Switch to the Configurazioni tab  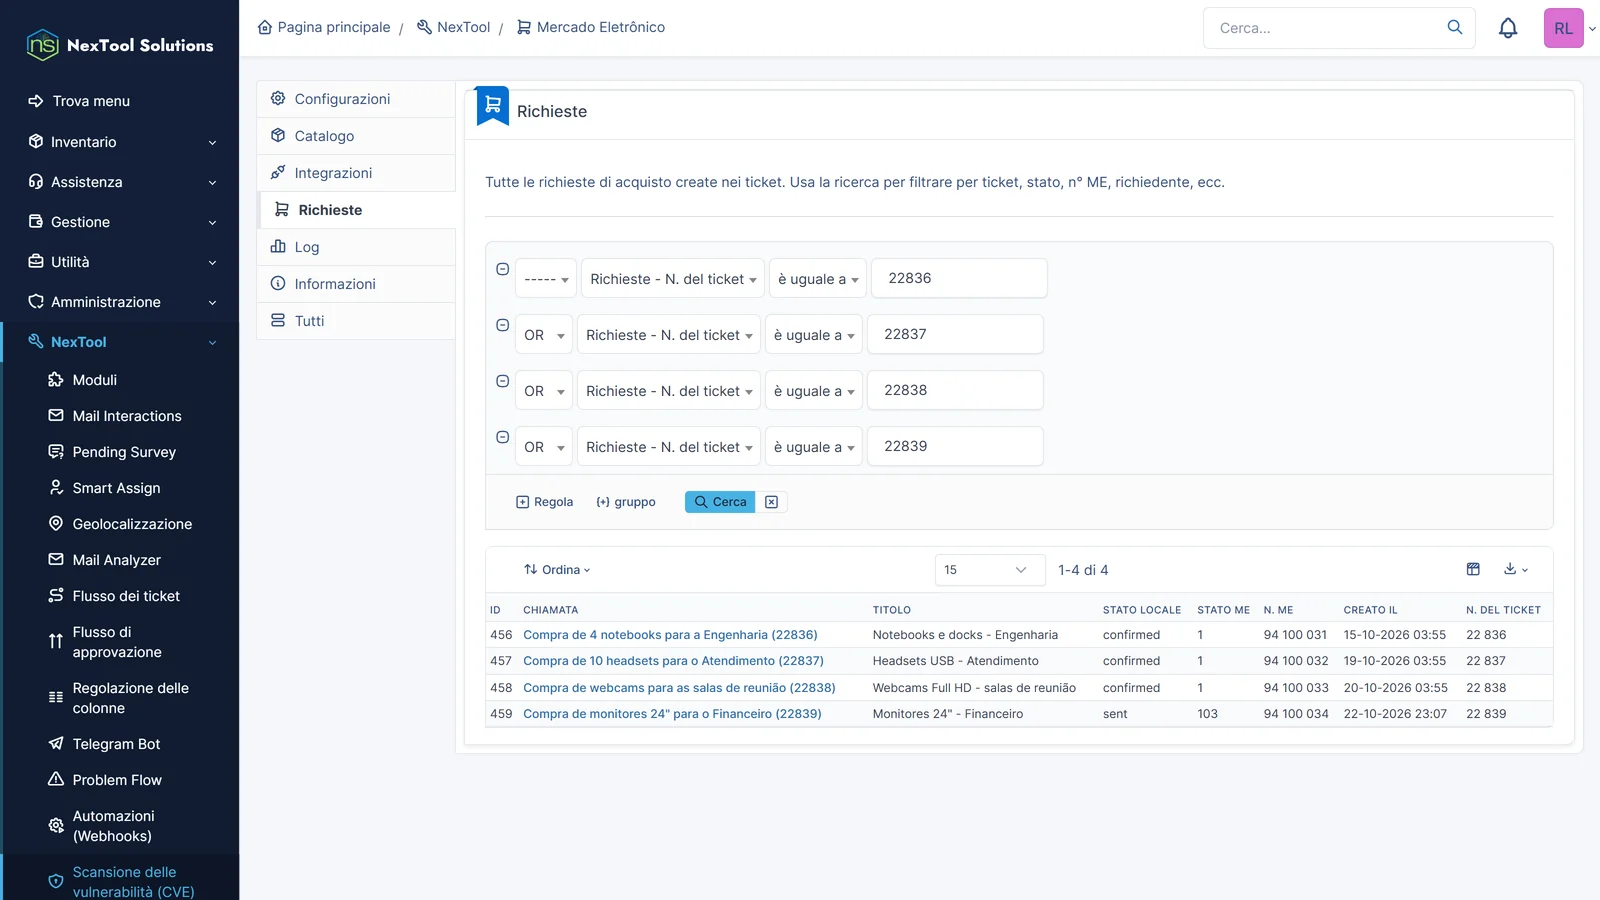(356, 99)
